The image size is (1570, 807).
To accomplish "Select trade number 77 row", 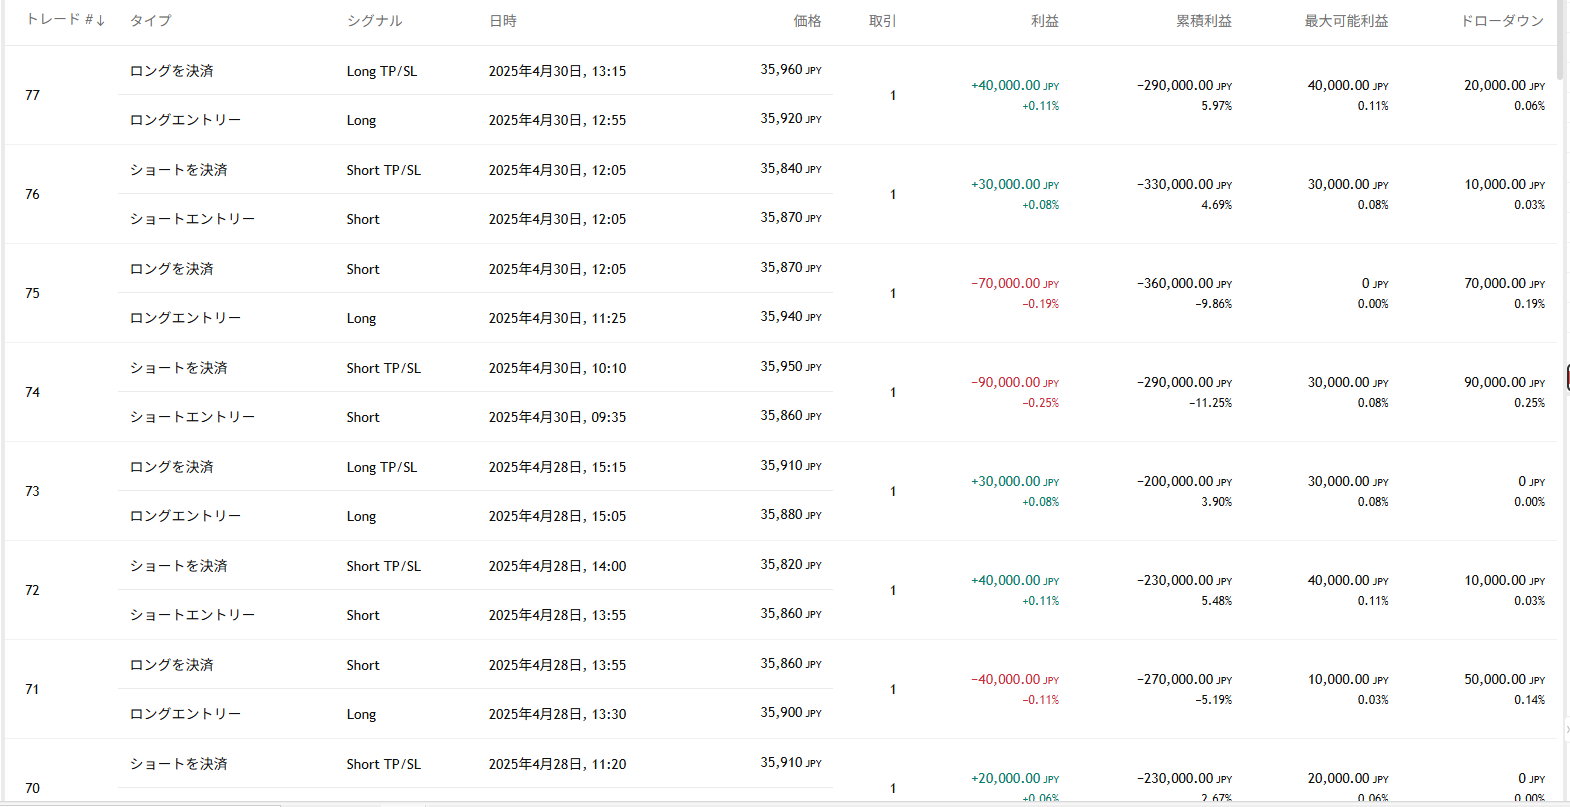I will (33, 95).
